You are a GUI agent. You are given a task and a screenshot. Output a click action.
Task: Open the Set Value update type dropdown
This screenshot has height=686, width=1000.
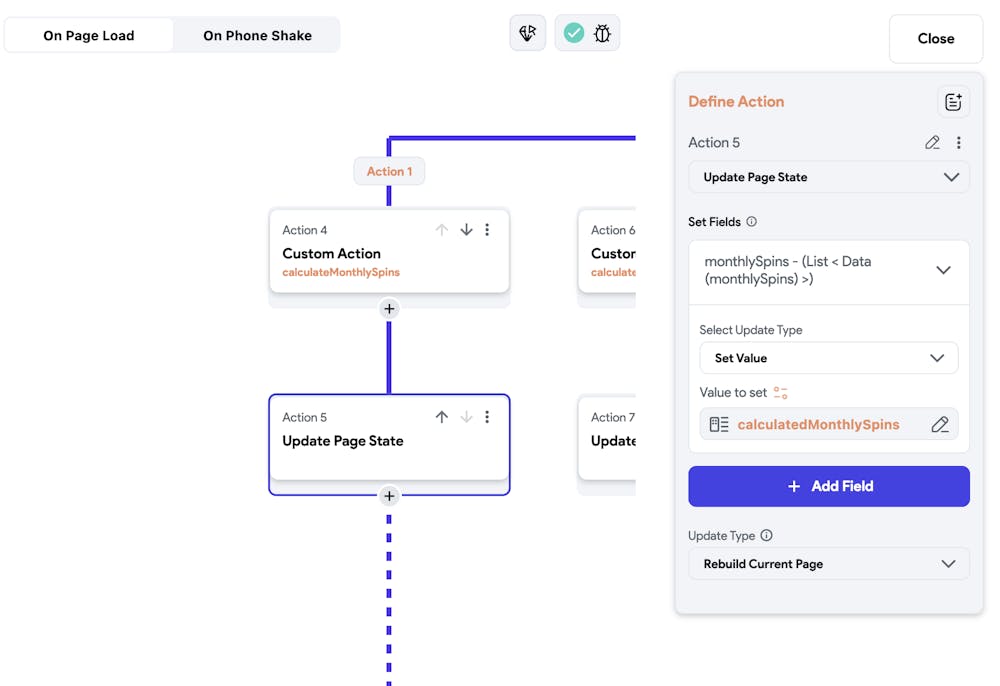828,358
